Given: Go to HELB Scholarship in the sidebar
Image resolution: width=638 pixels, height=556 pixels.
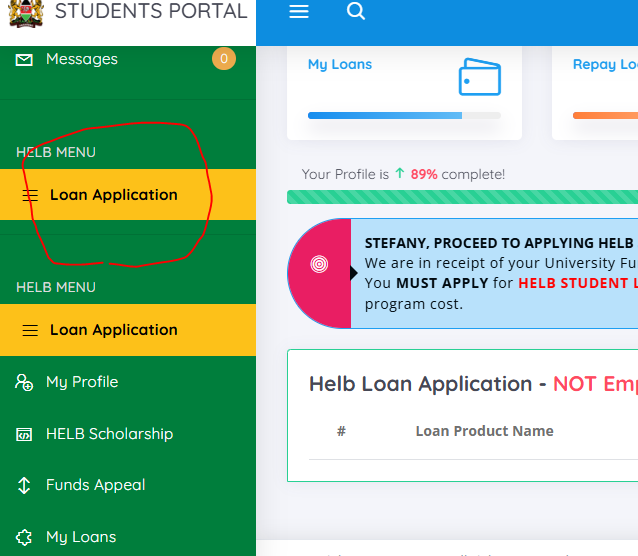Looking at the screenshot, I should point(109,434).
